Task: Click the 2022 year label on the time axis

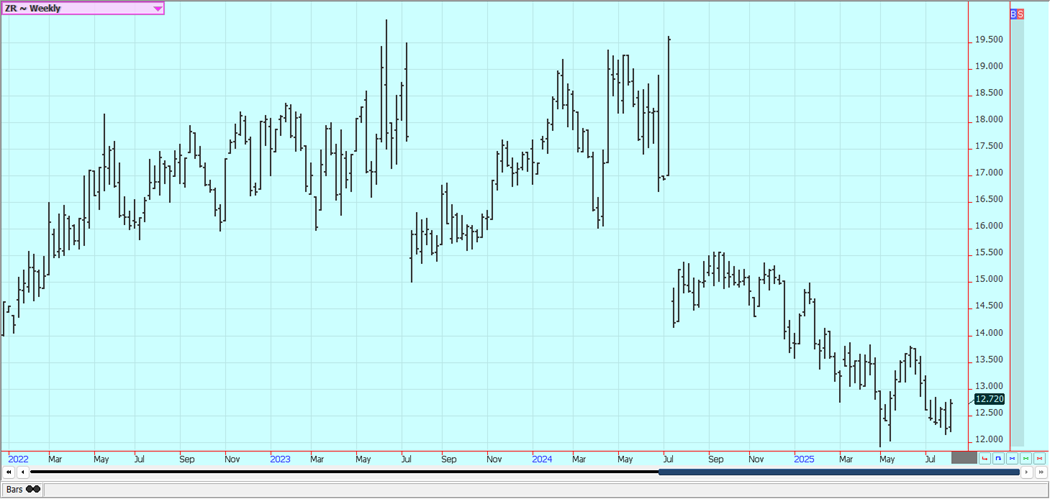Action: 18,459
